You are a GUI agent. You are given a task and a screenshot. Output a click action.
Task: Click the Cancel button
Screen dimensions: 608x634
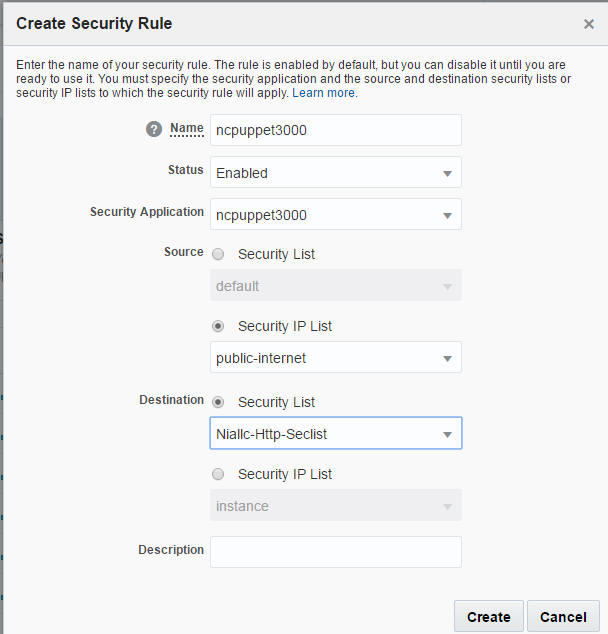[563, 617]
